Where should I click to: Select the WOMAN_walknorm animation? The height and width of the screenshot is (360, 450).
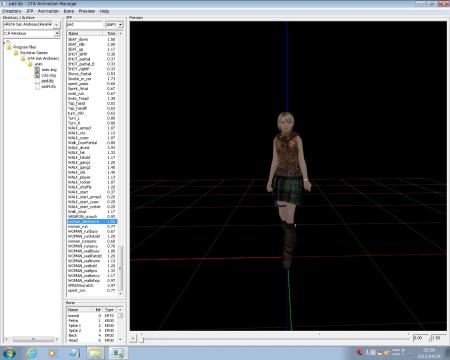pos(92,261)
